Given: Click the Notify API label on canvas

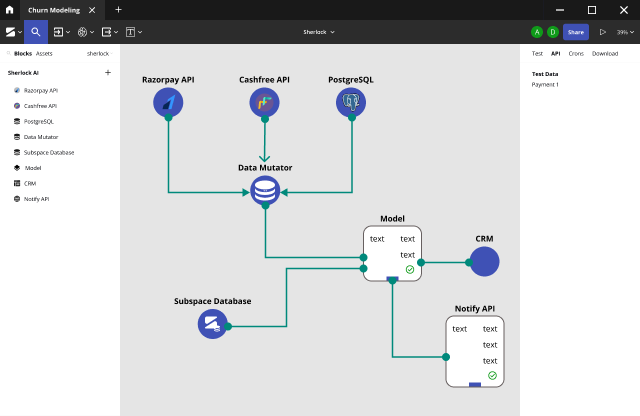Looking at the screenshot, I should tap(475, 308).
